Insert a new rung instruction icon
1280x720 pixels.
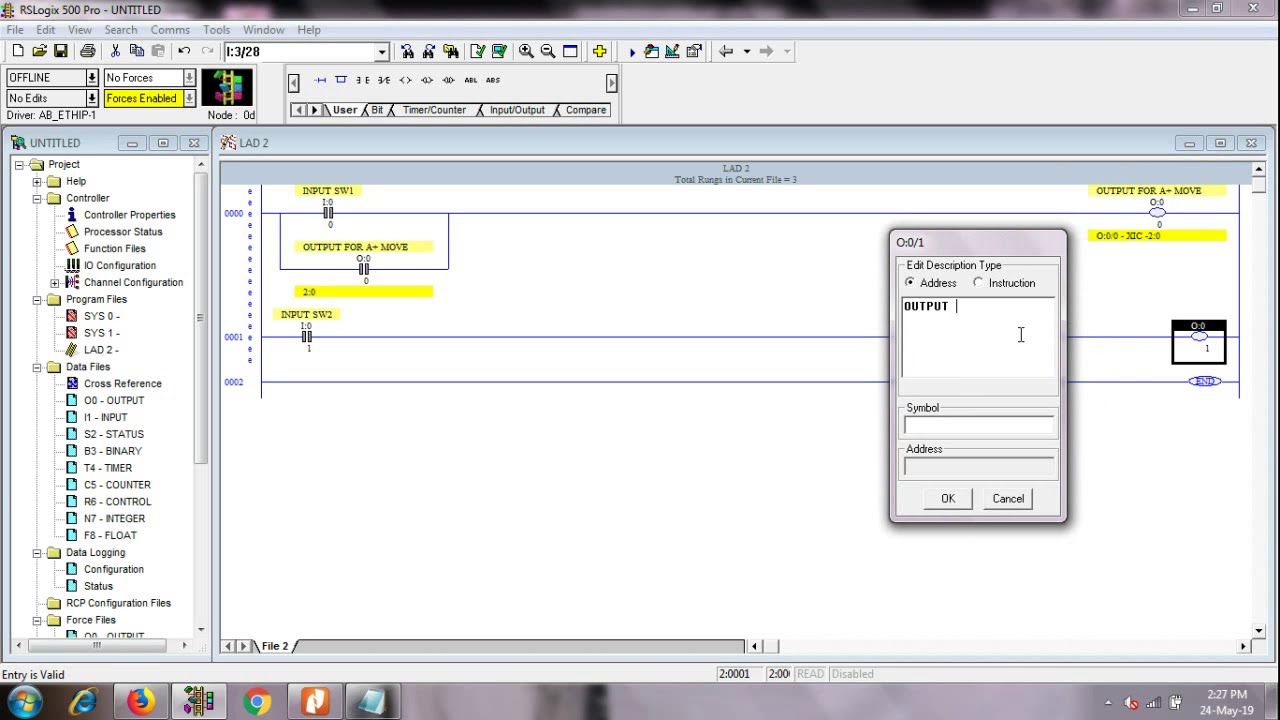click(x=320, y=80)
